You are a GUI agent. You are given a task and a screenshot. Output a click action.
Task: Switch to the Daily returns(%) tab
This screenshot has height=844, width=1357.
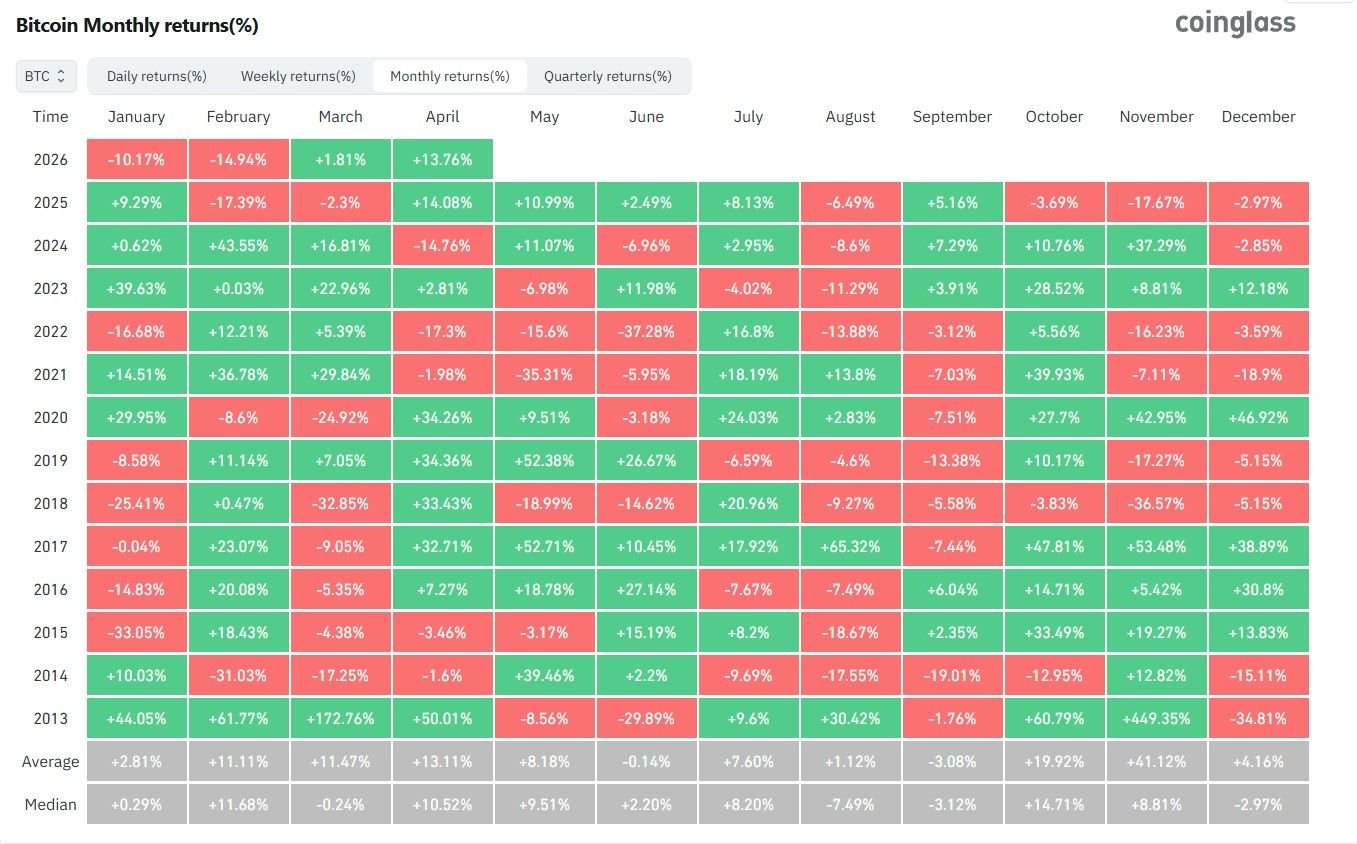156,75
